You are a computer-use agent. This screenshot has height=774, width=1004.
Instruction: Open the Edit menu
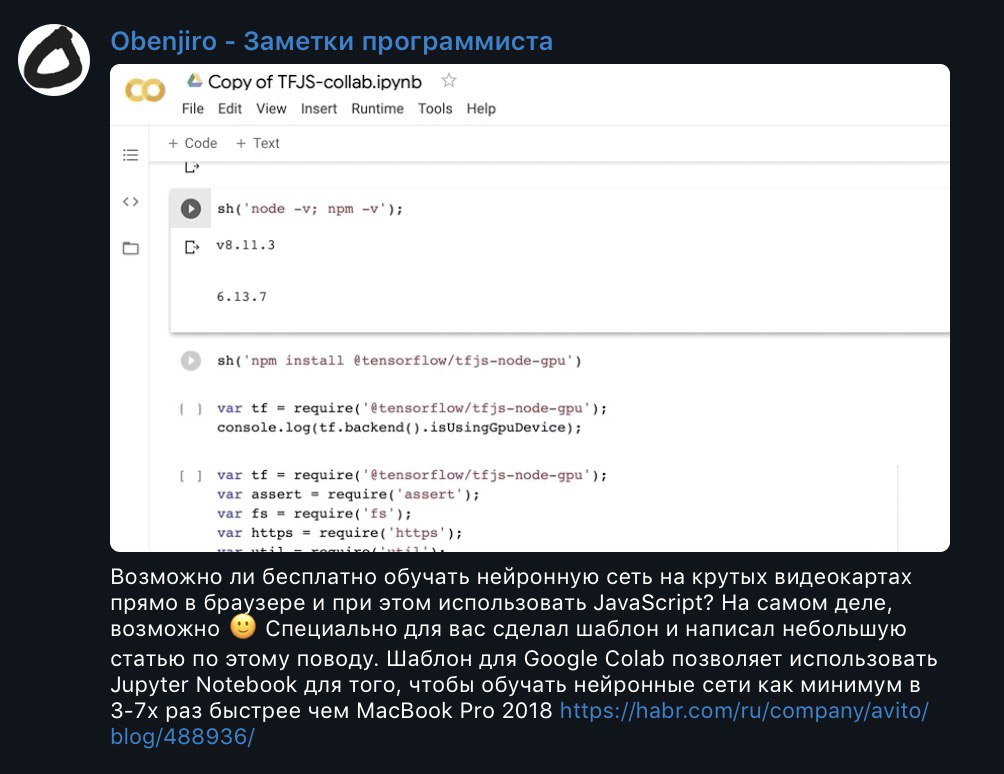(230, 109)
